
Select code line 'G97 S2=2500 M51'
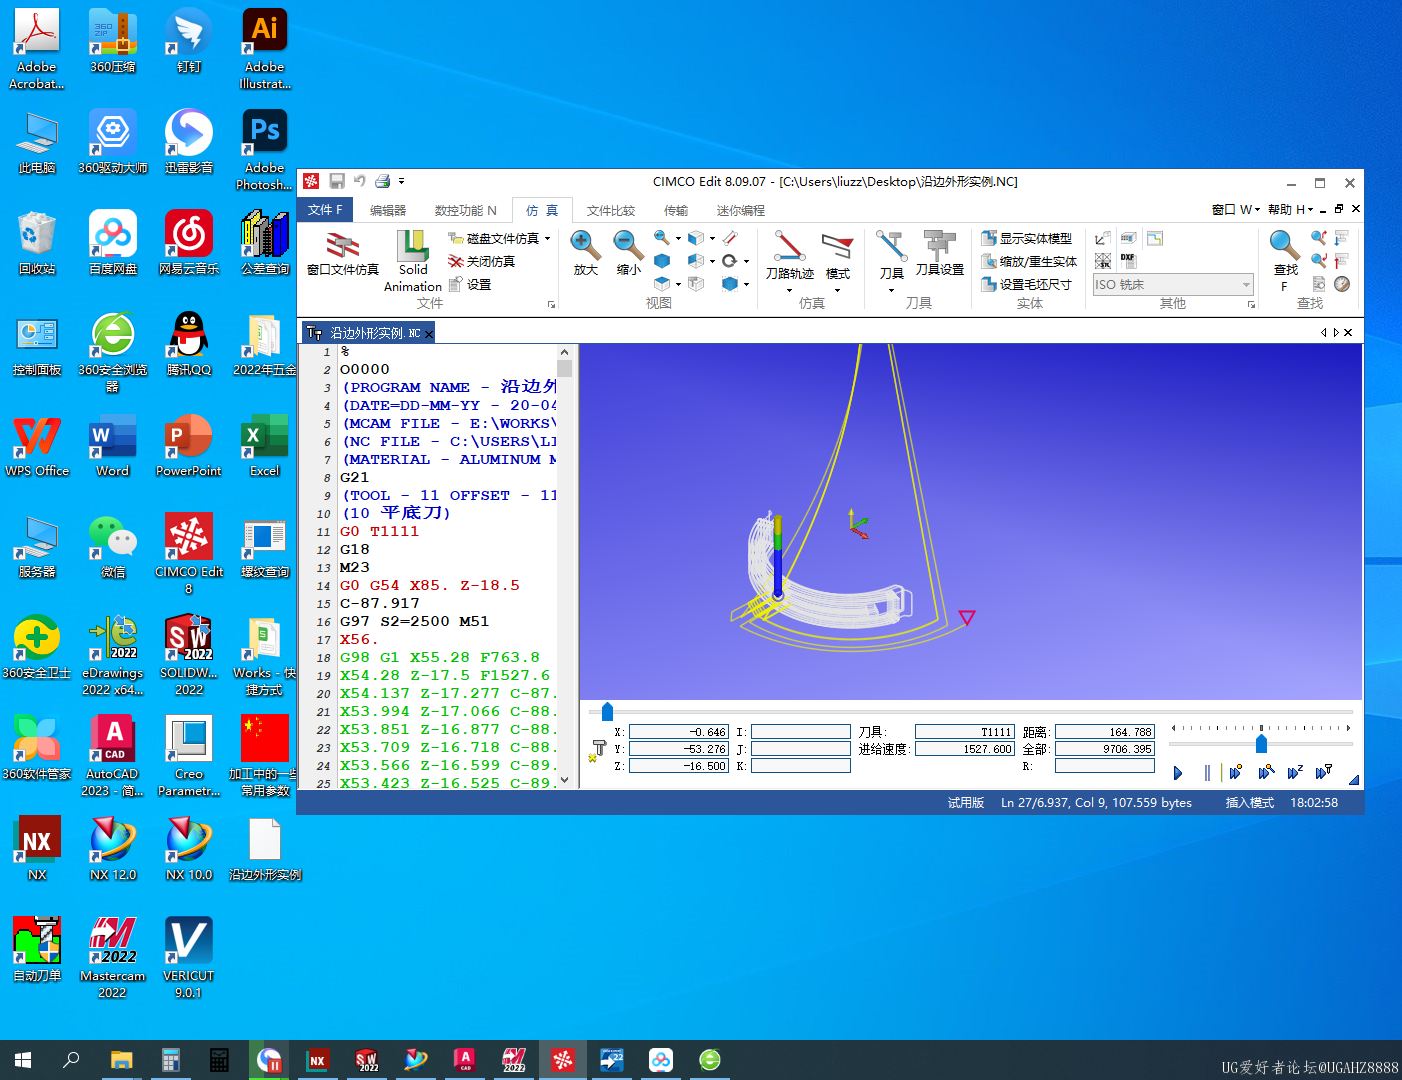414,621
